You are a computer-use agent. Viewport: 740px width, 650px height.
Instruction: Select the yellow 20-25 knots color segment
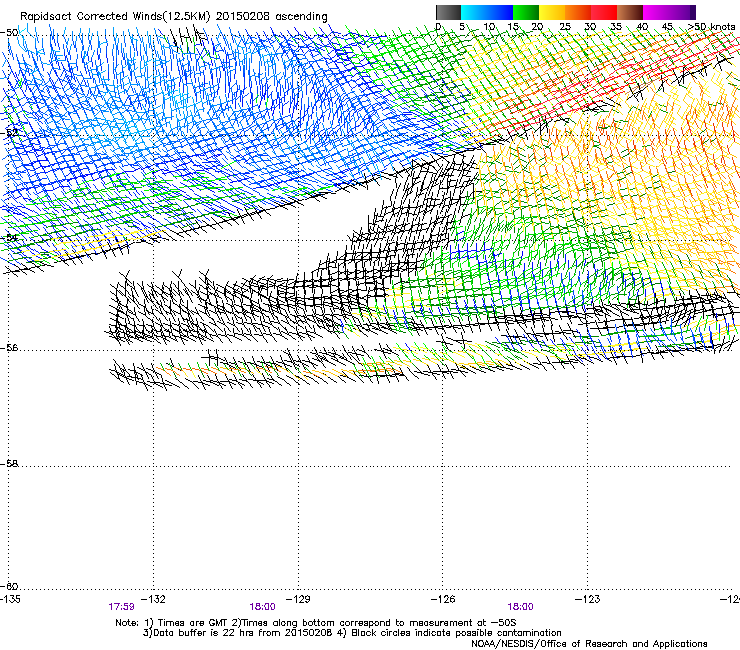pos(552,12)
